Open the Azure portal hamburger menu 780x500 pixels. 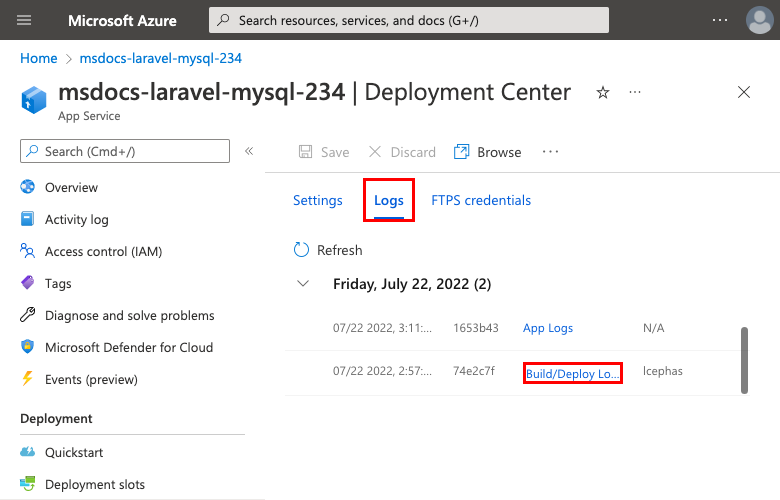click(25, 20)
